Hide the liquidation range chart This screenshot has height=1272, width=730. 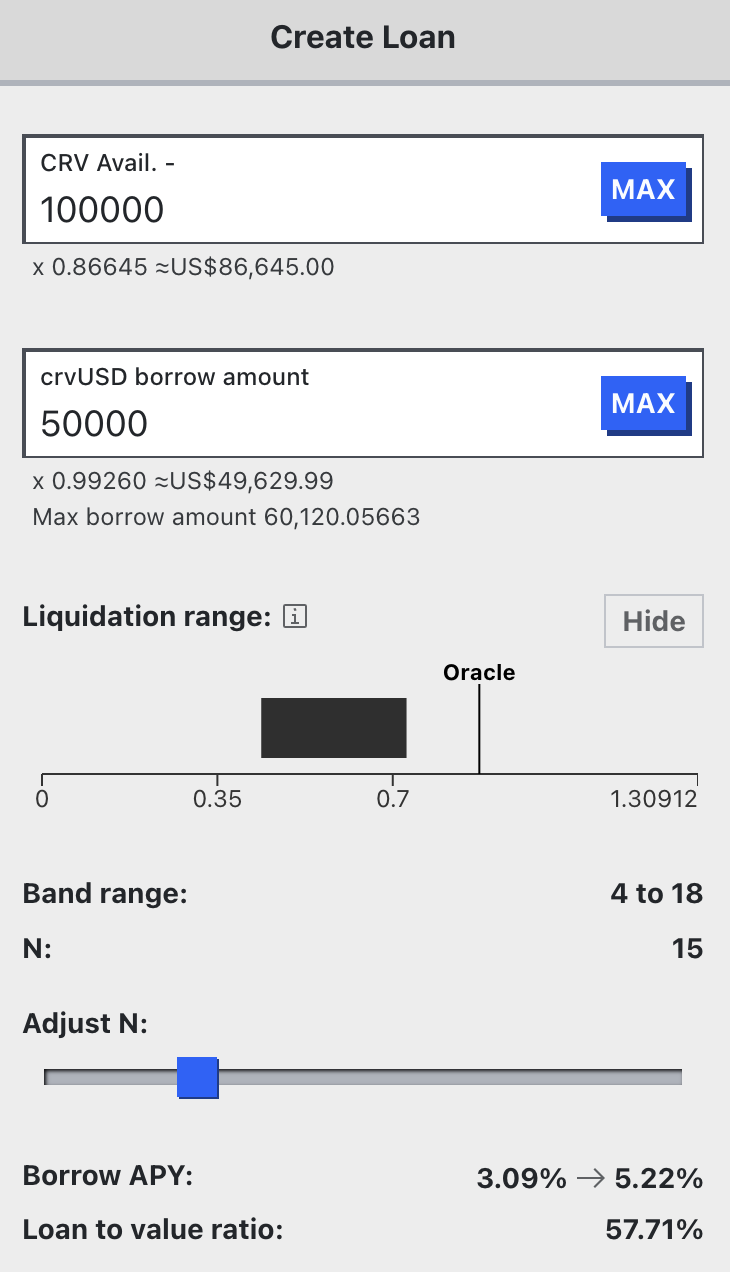[653, 621]
